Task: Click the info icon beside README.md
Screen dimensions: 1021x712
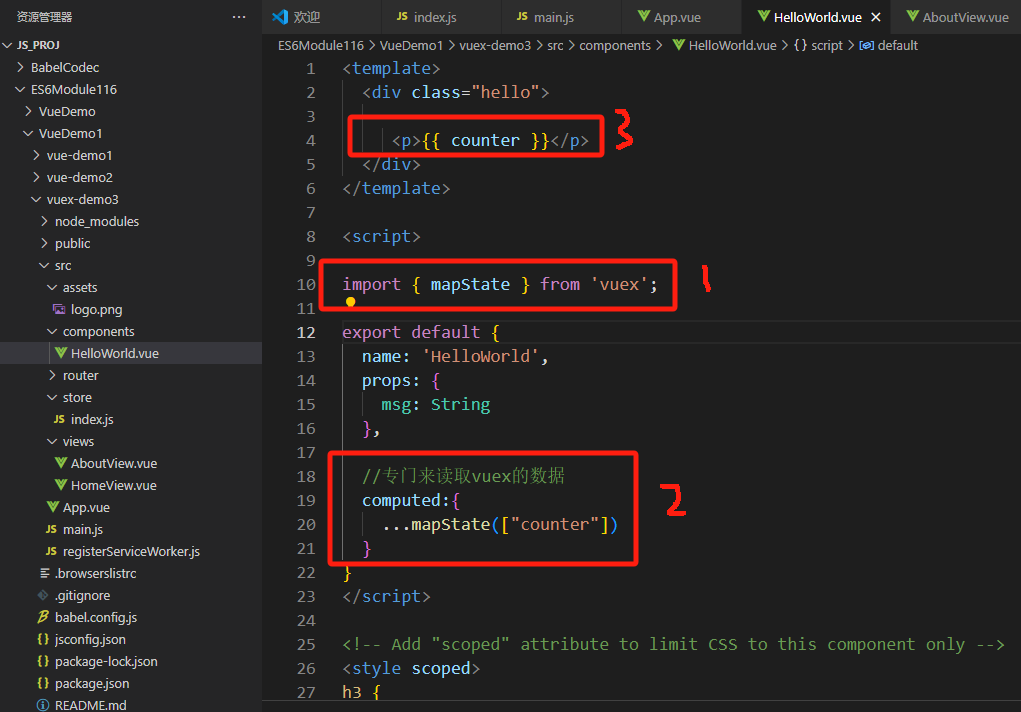Action: click(x=43, y=705)
